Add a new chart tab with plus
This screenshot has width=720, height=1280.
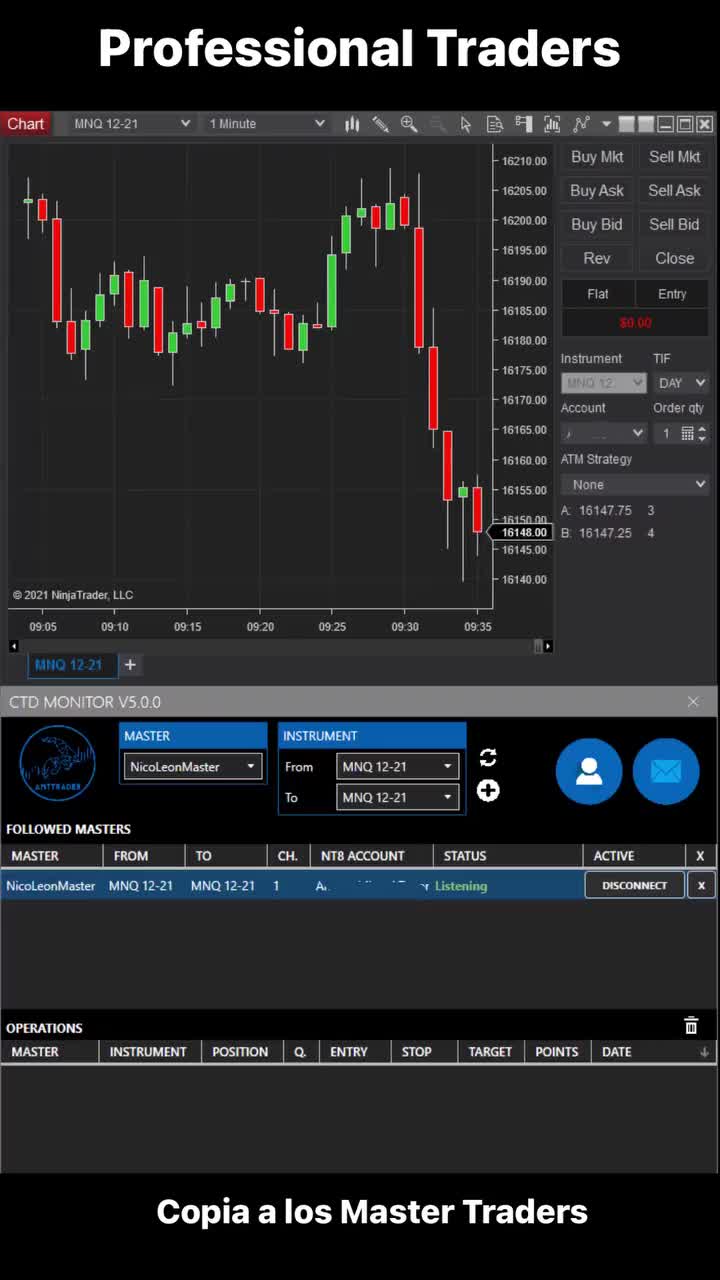point(130,665)
